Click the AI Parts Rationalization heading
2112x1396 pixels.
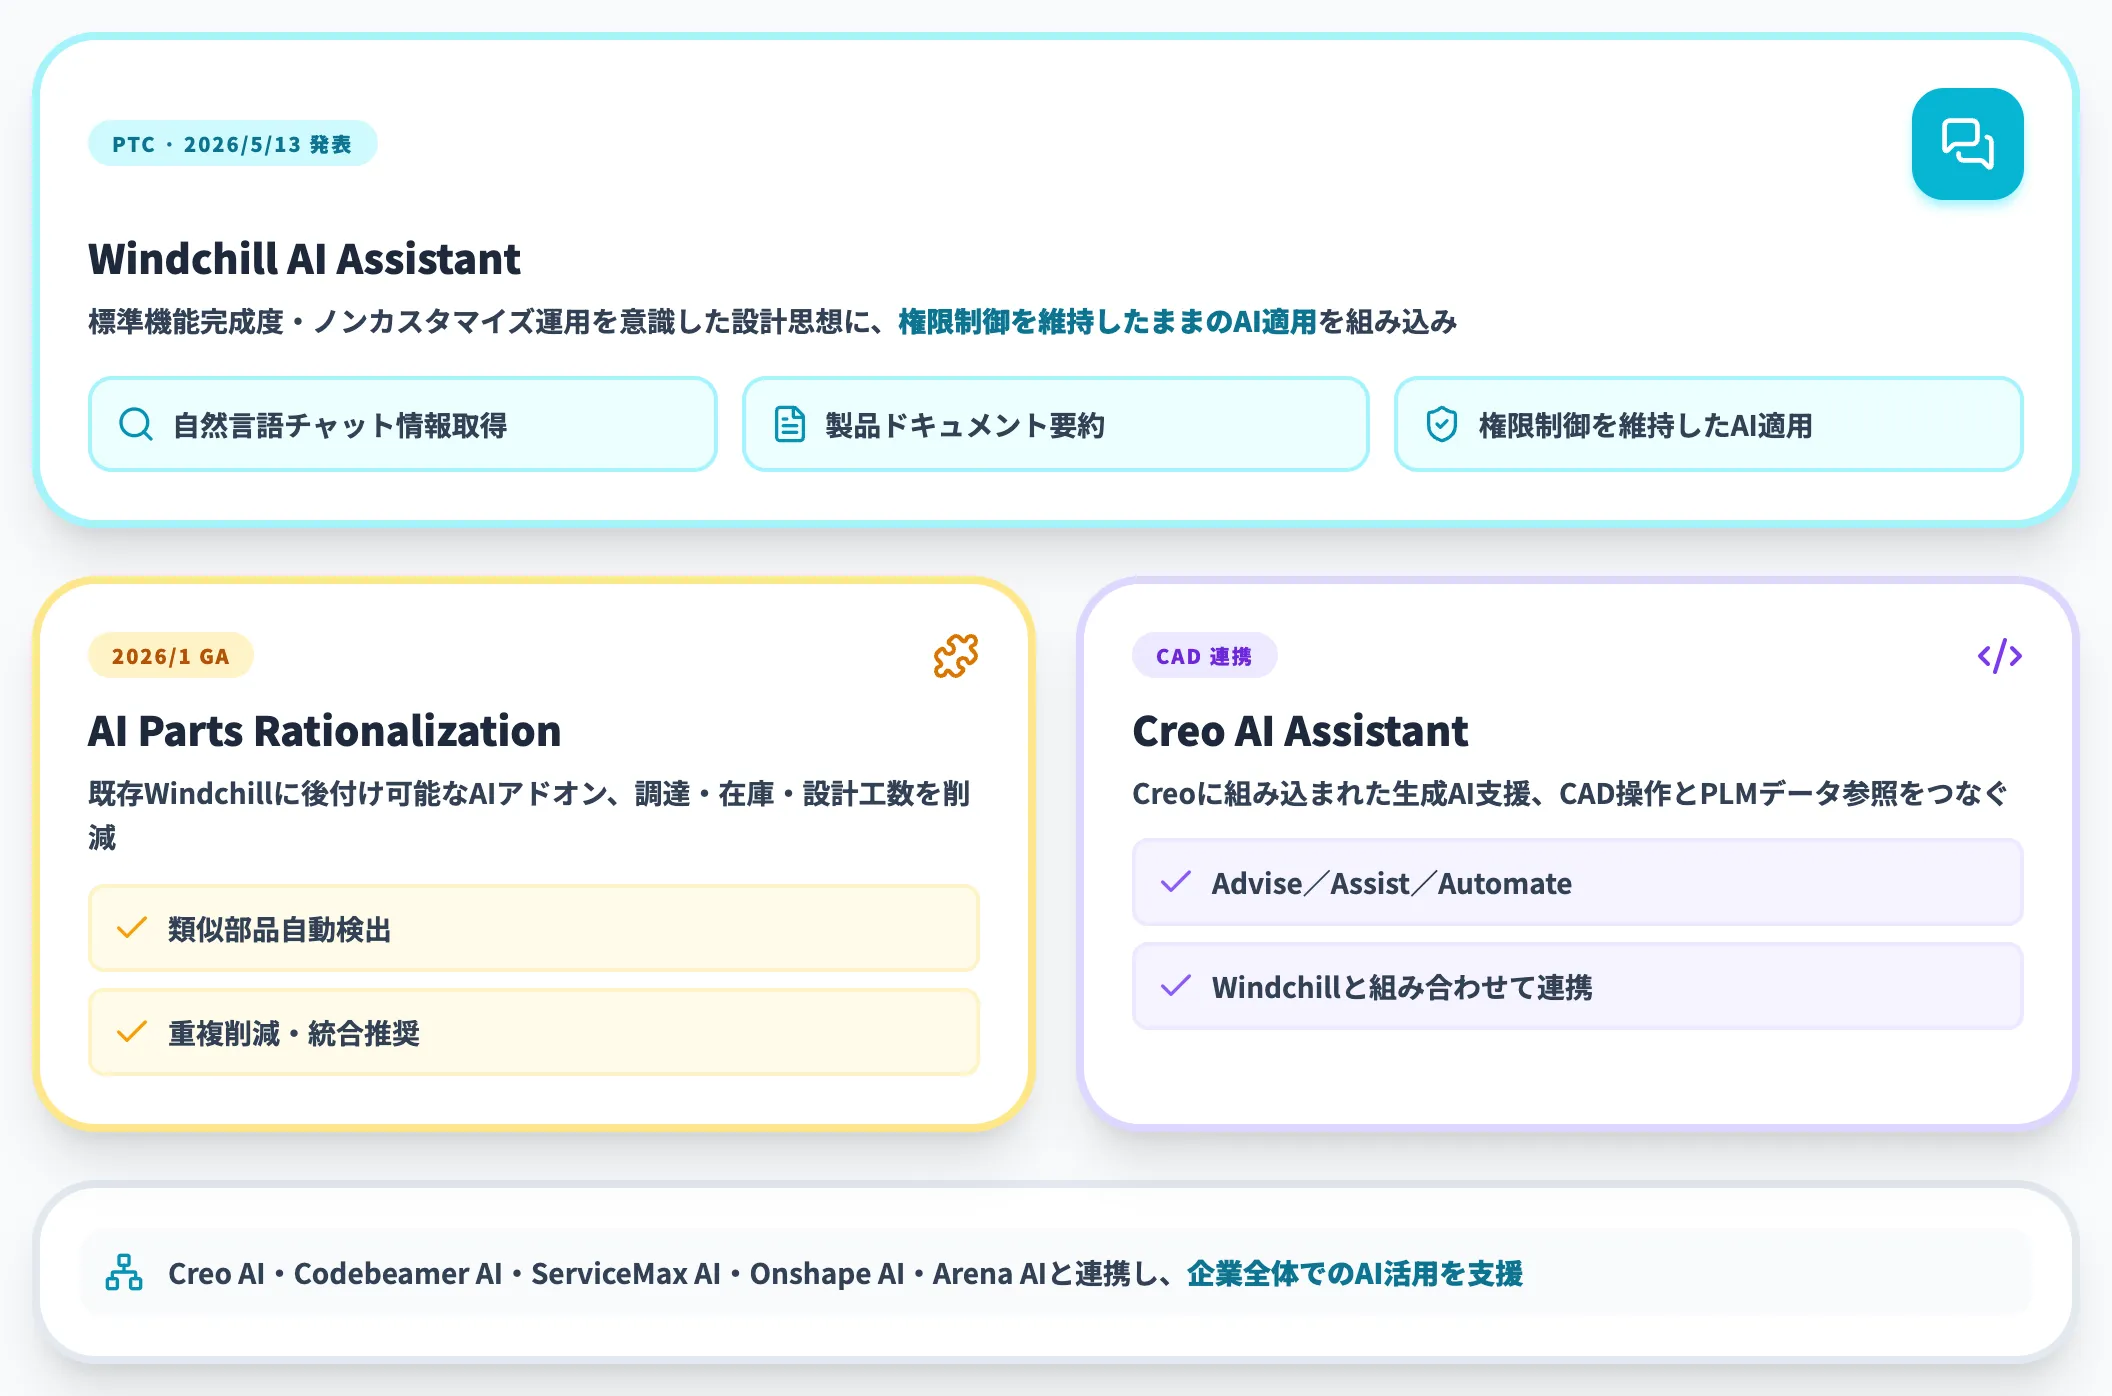tap(324, 731)
